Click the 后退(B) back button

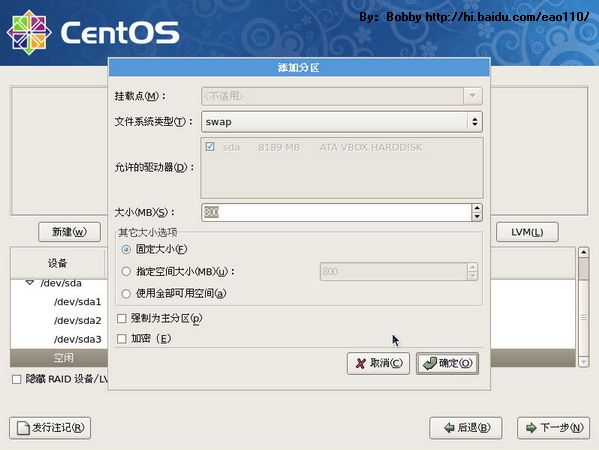pos(466,428)
